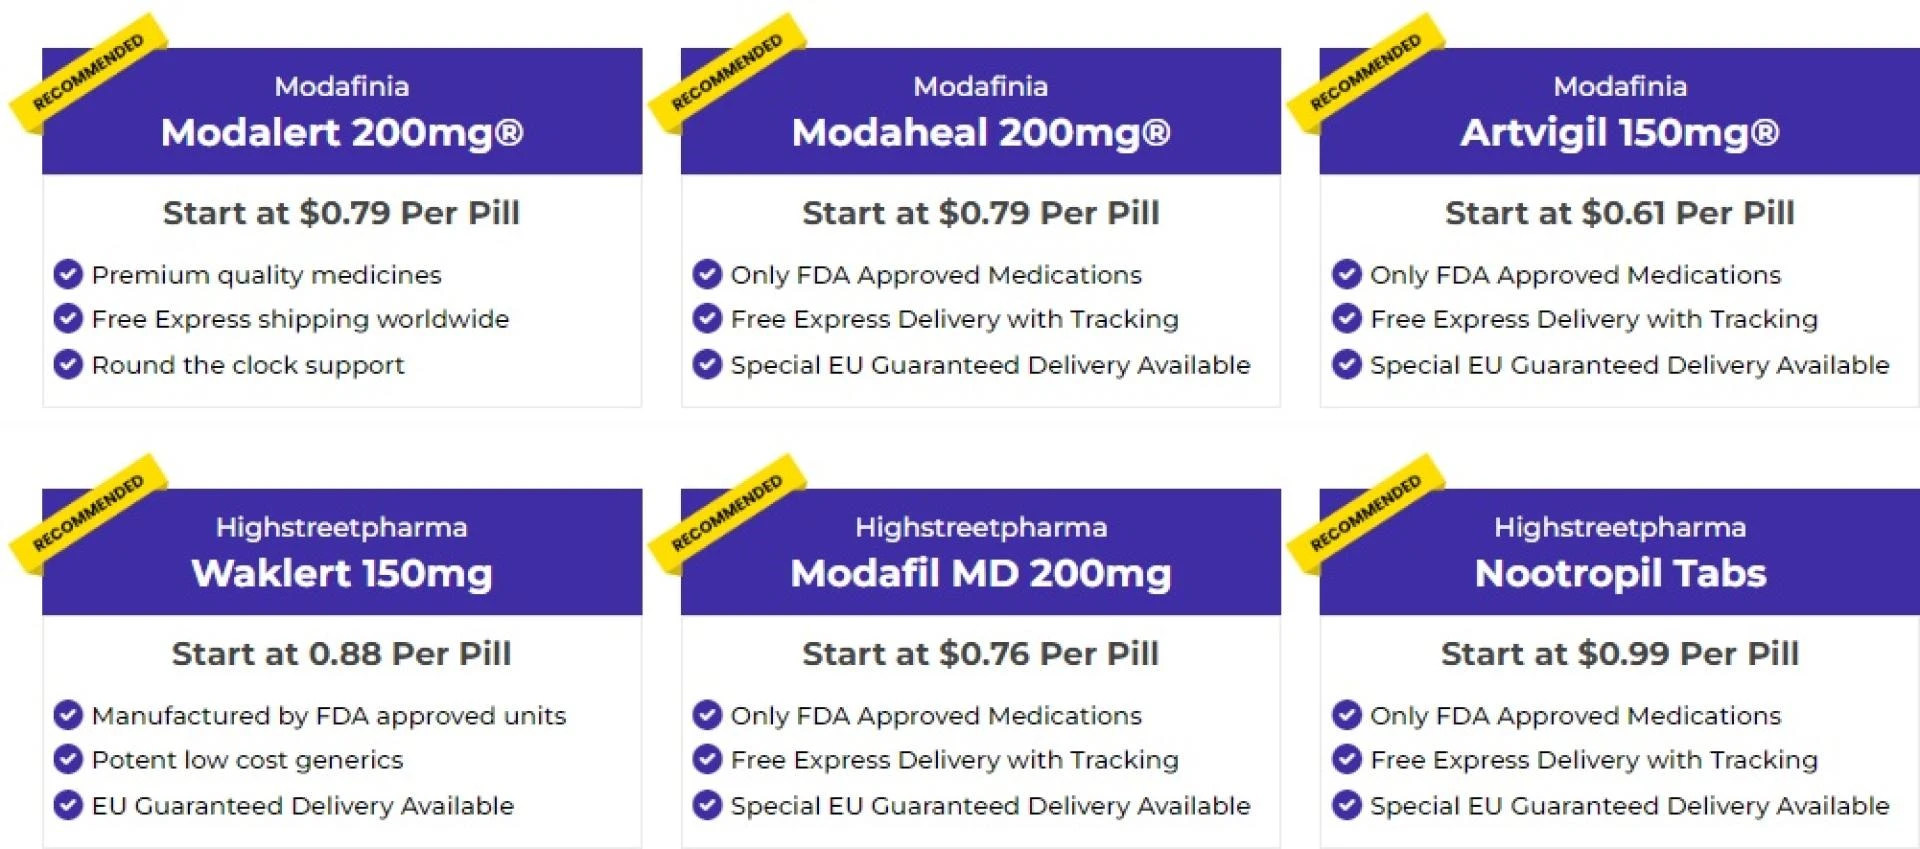1920x849 pixels.
Task: Click Free Express shipping worldwide text
Action: (300, 319)
